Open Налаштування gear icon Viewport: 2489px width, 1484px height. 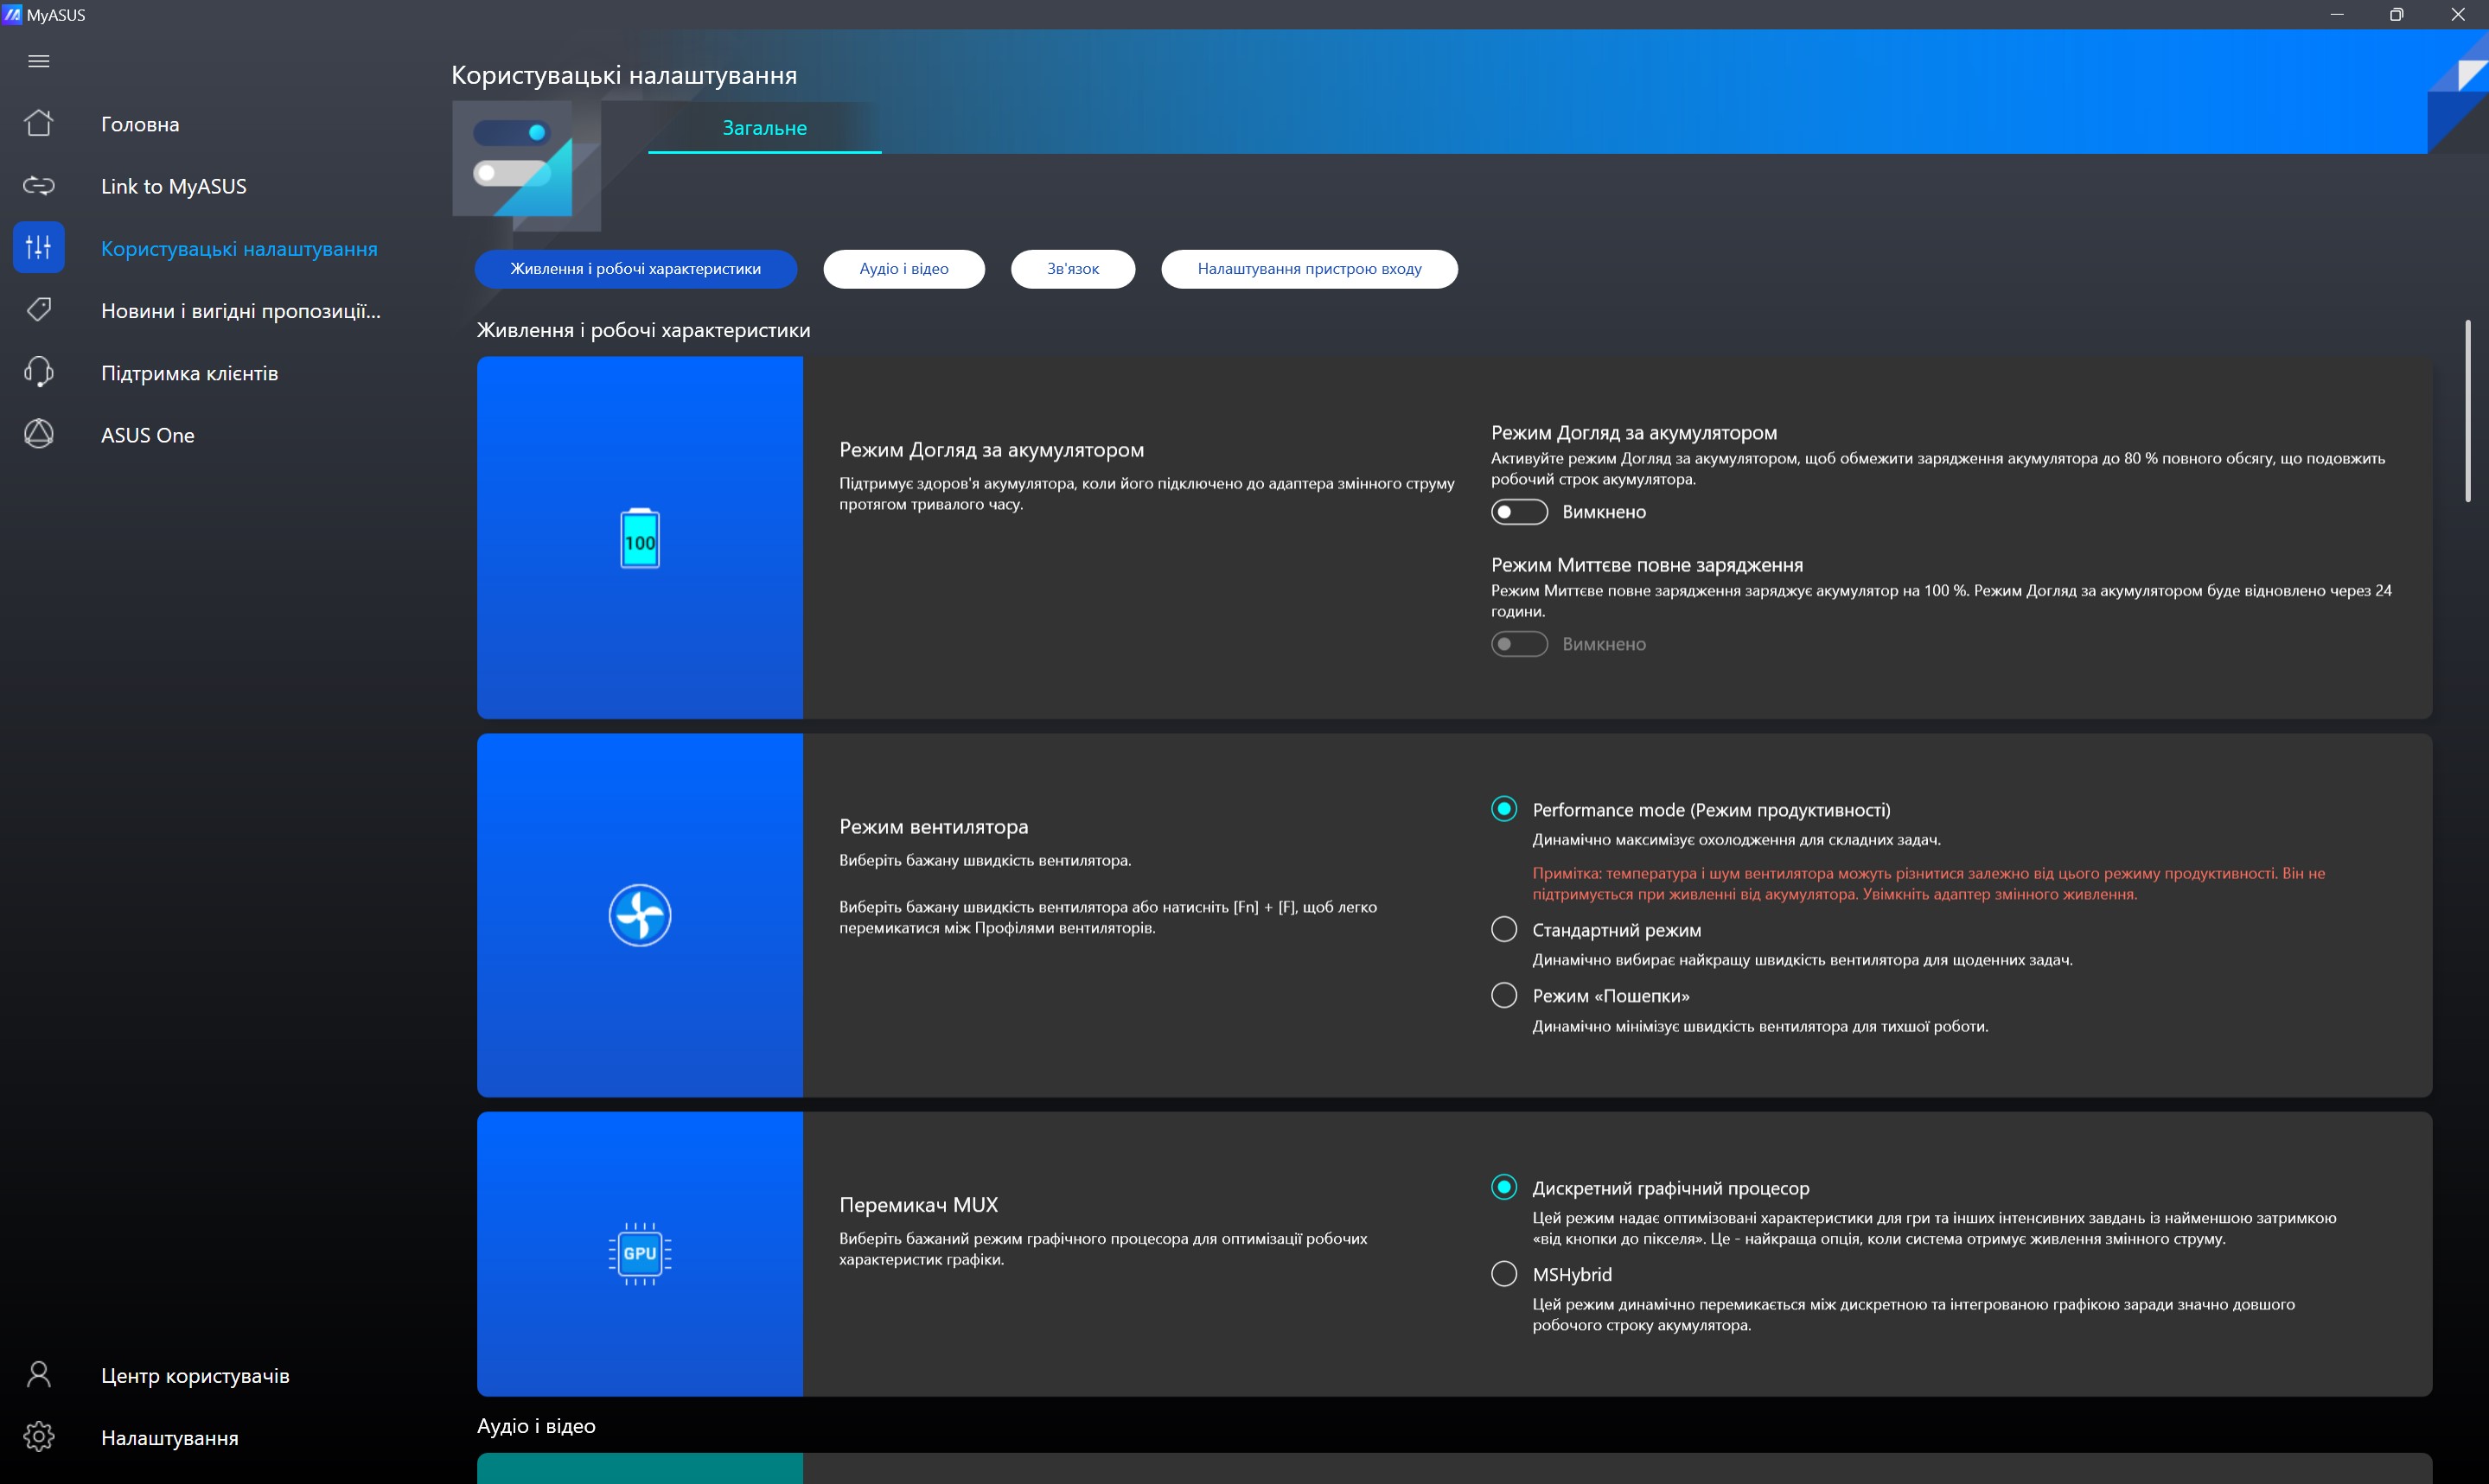[39, 1437]
